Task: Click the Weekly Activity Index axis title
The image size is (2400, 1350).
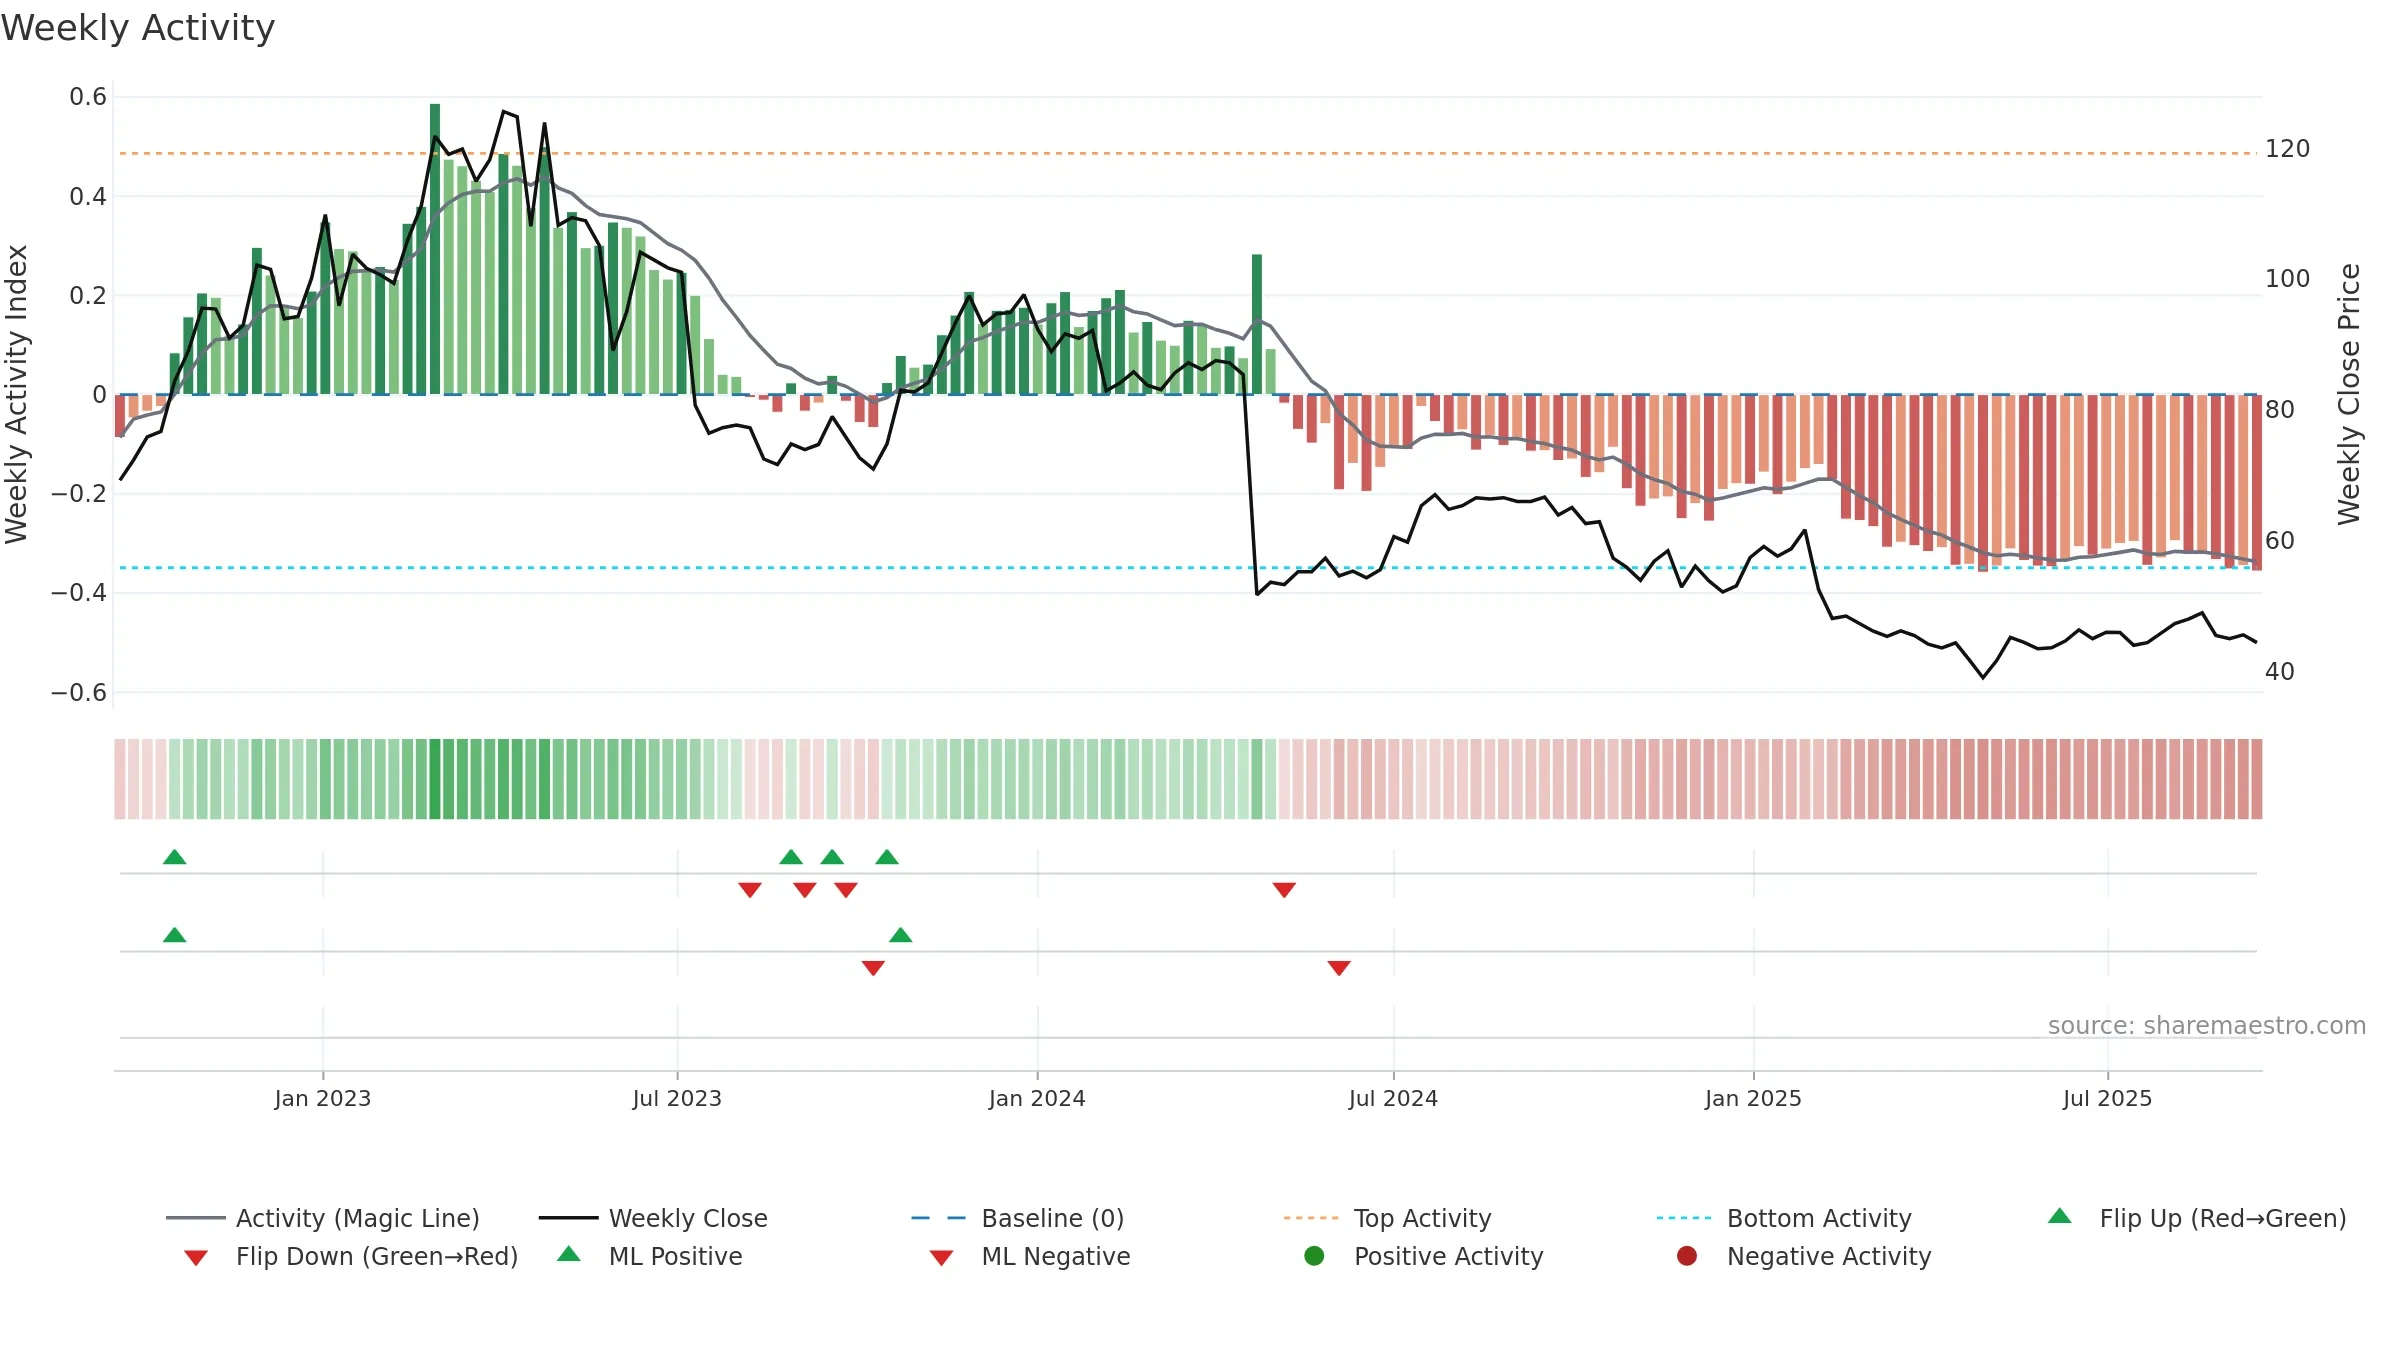Action: pos(17,394)
